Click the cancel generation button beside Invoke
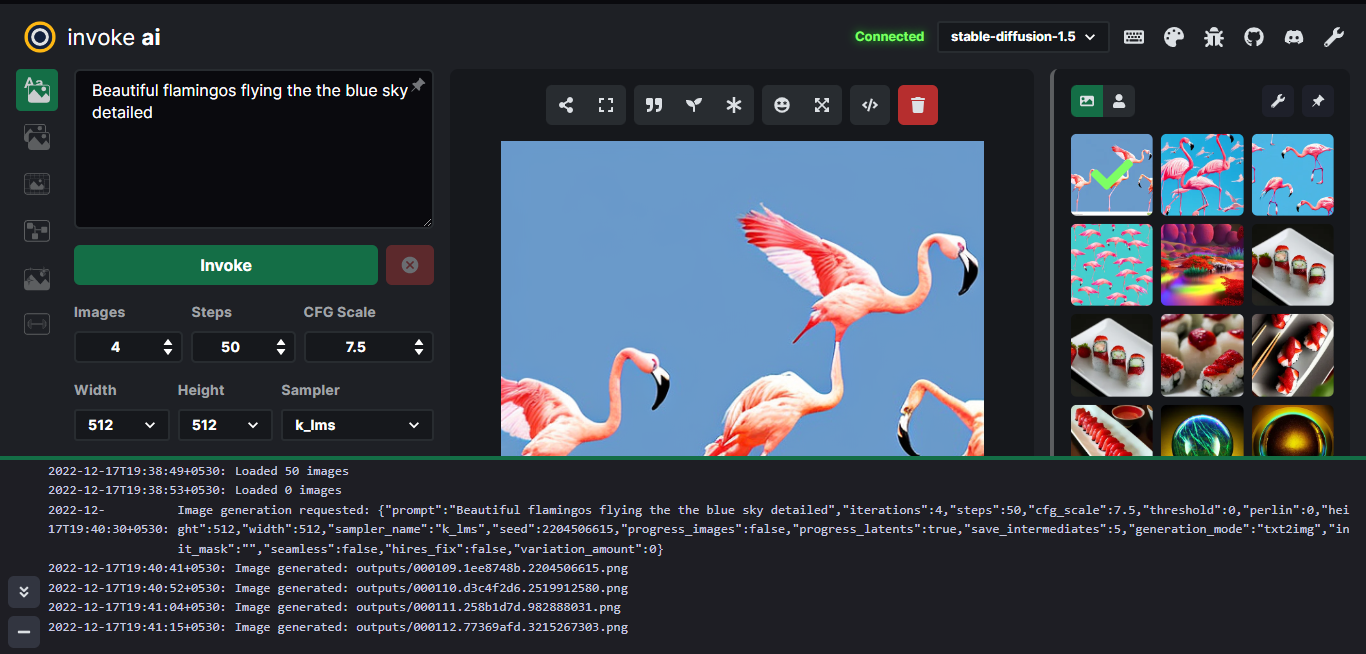Viewport: 1366px width, 654px height. click(x=410, y=265)
